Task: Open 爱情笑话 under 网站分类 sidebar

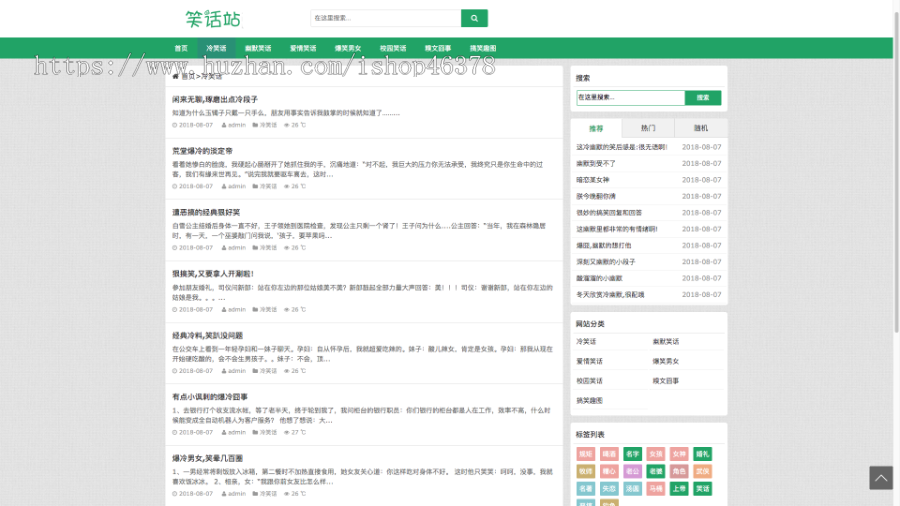Action: pos(589,361)
